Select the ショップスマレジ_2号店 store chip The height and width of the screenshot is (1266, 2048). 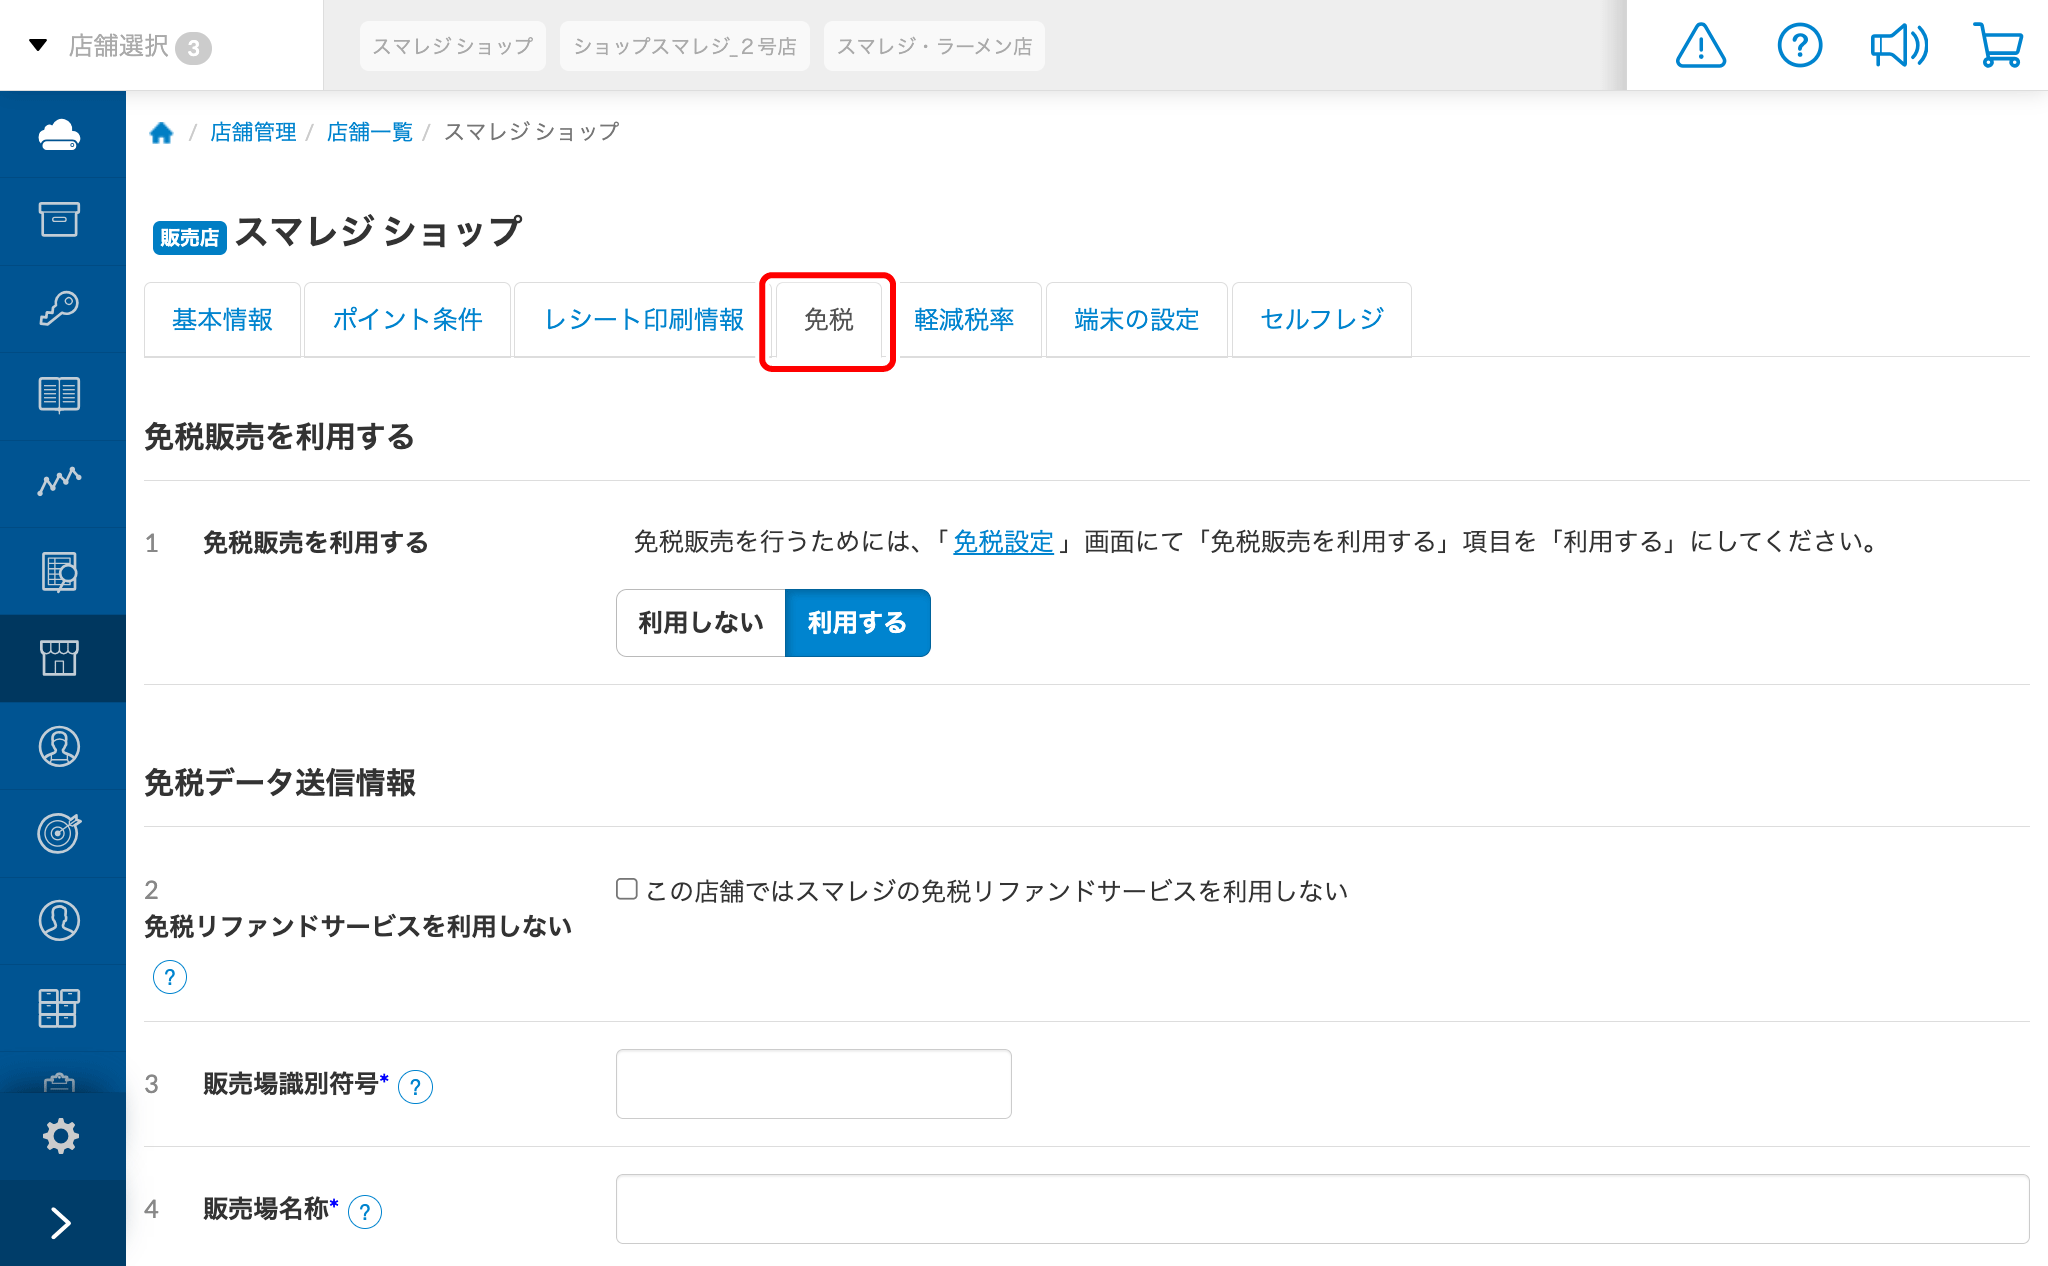click(685, 46)
